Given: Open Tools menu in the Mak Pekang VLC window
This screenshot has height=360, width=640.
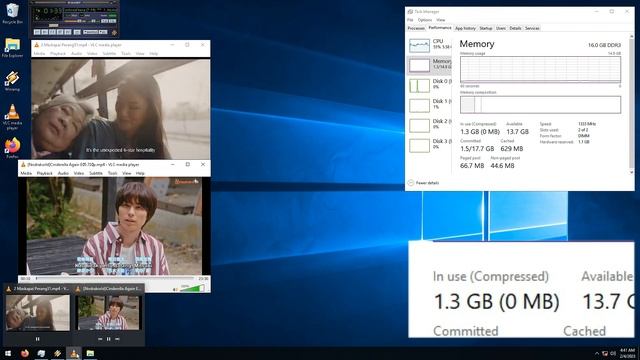Looking at the screenshot, I should click(126, 53).
